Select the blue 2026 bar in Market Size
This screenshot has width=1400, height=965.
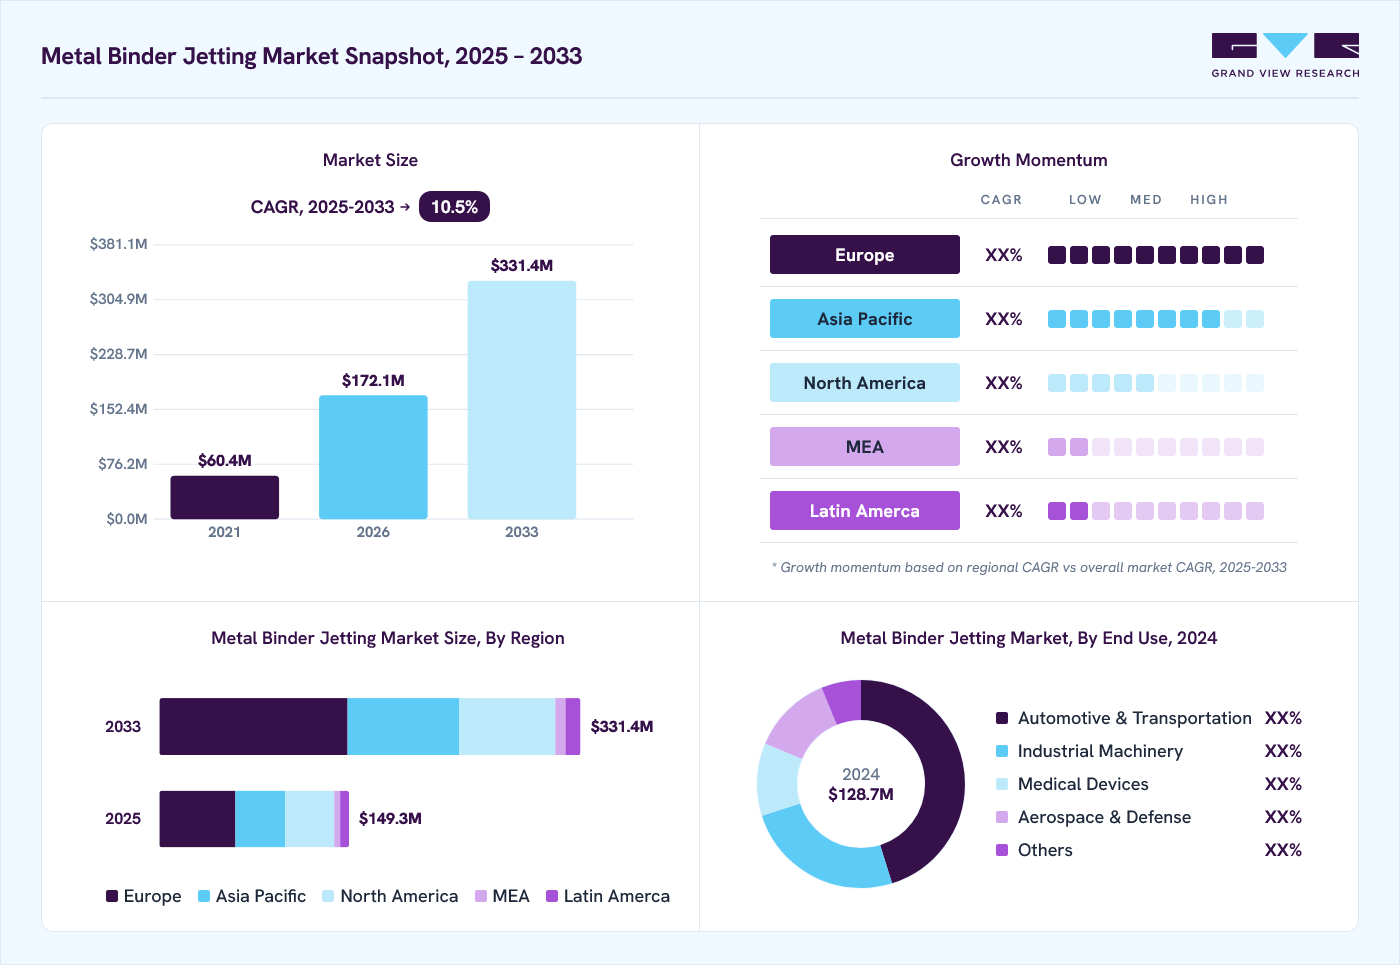[x=373, y=457]
